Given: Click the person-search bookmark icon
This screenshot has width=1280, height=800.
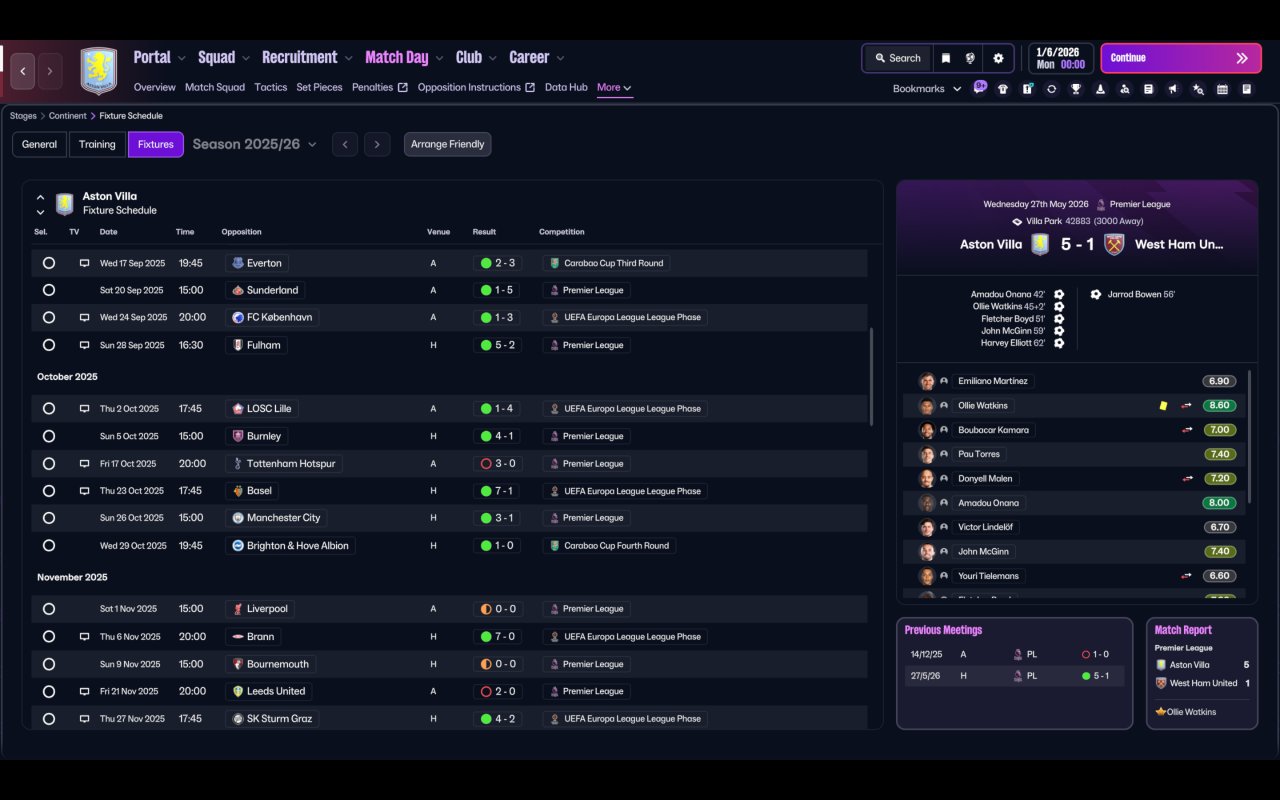Looking at the screenshot, I should pos(1124,89).
